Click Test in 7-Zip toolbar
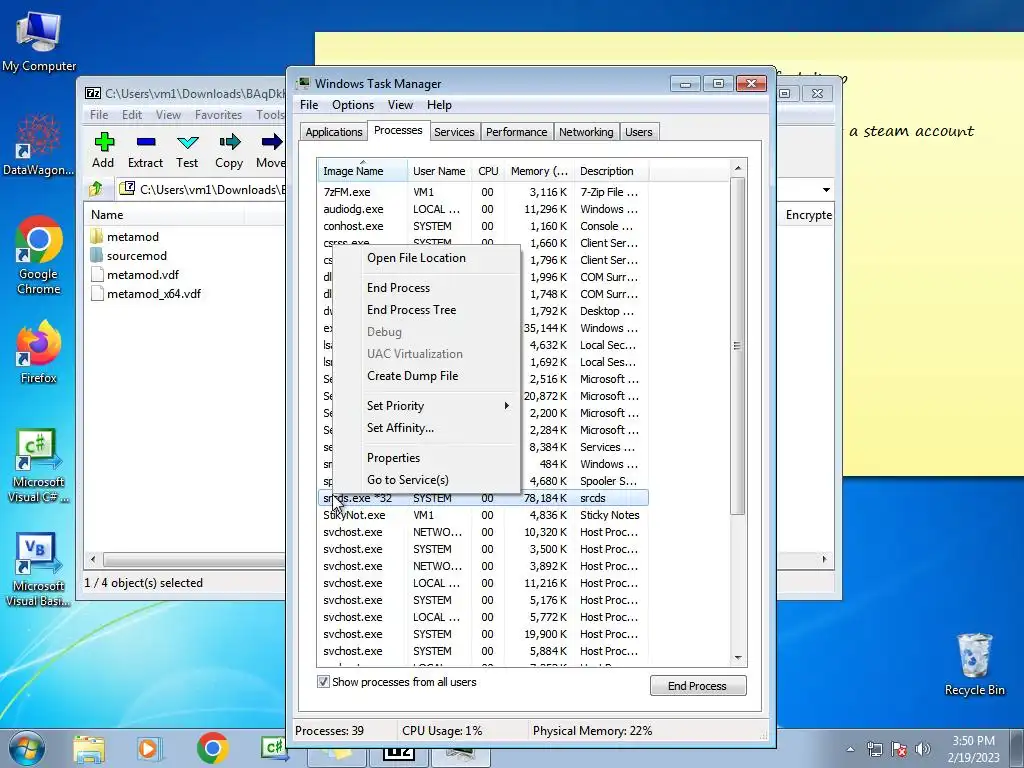Image resolution: width=1024 pixels, height=768 pixels. pos(187,151)
